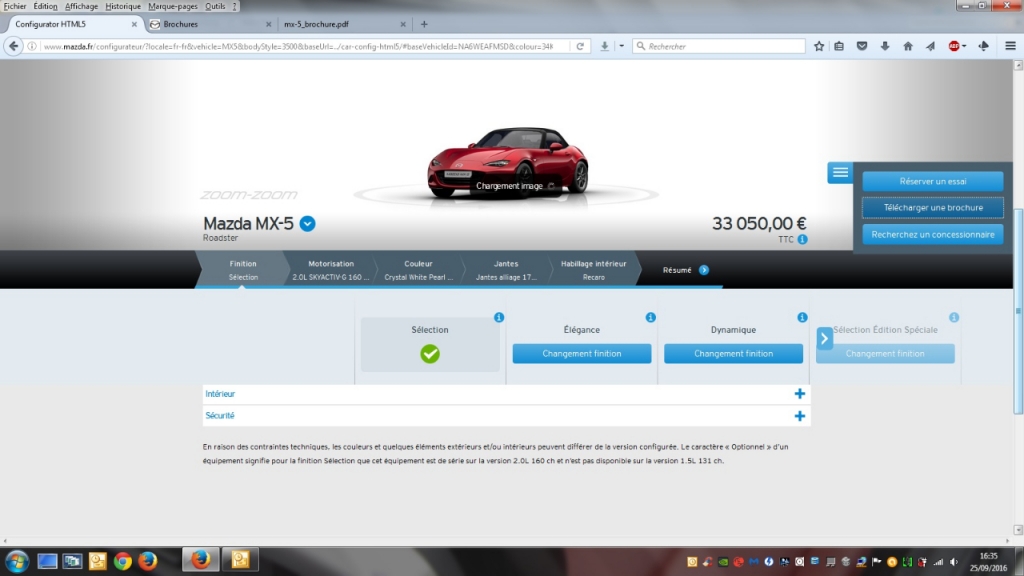Expand the Sécurité section
The height and width of the screenshot is (576, 1024).
click(799, 416)
